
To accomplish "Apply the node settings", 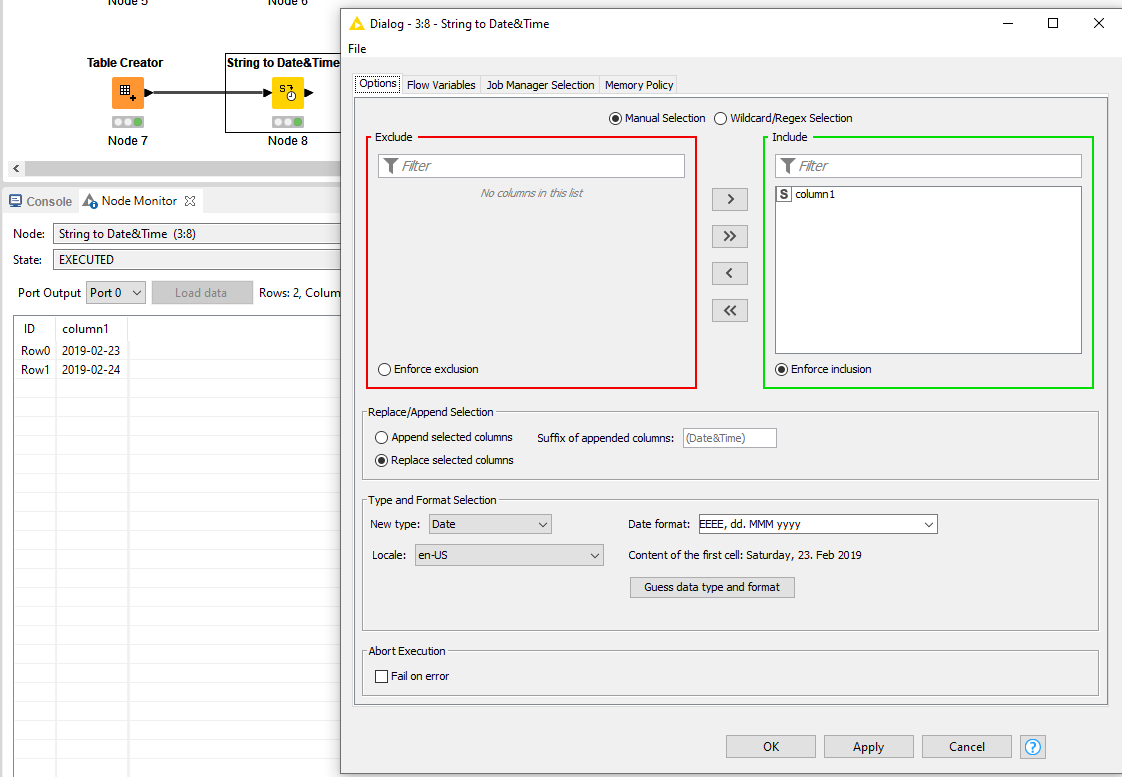I will click(x=868, y=746).
